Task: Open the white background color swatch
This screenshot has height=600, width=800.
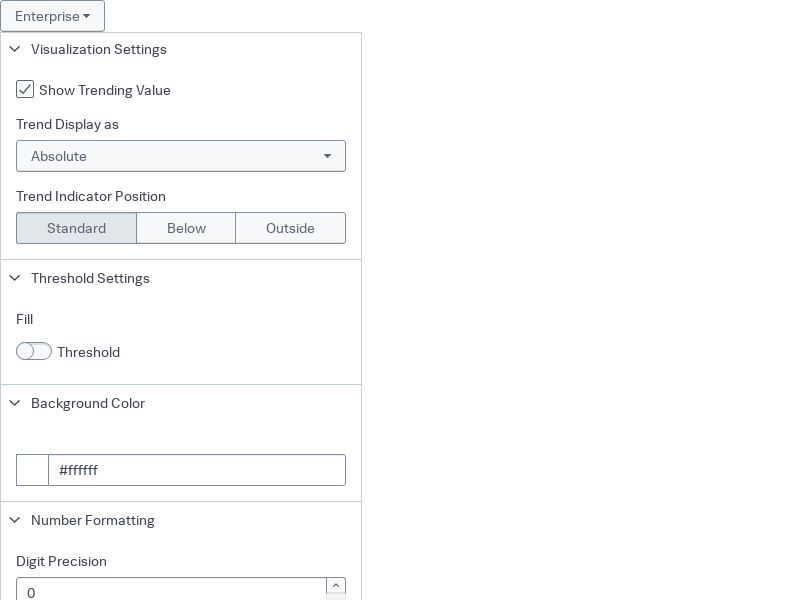Action: 32,470
